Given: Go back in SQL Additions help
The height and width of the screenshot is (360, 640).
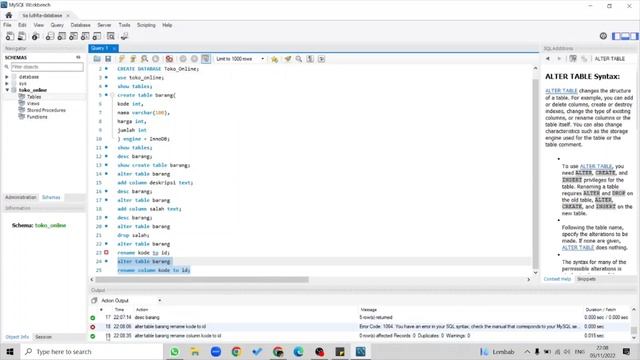Looking at the screenshot, I should (x=548, y=59).
